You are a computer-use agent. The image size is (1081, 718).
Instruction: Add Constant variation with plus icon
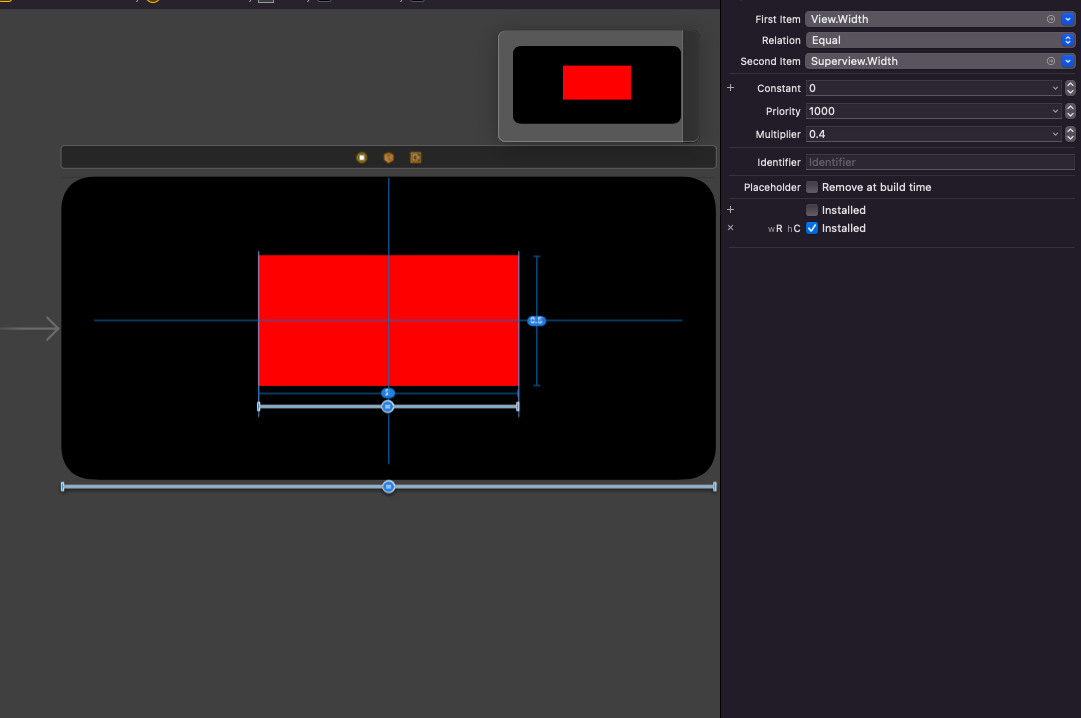pyautogui.click(x=731, y=88)
